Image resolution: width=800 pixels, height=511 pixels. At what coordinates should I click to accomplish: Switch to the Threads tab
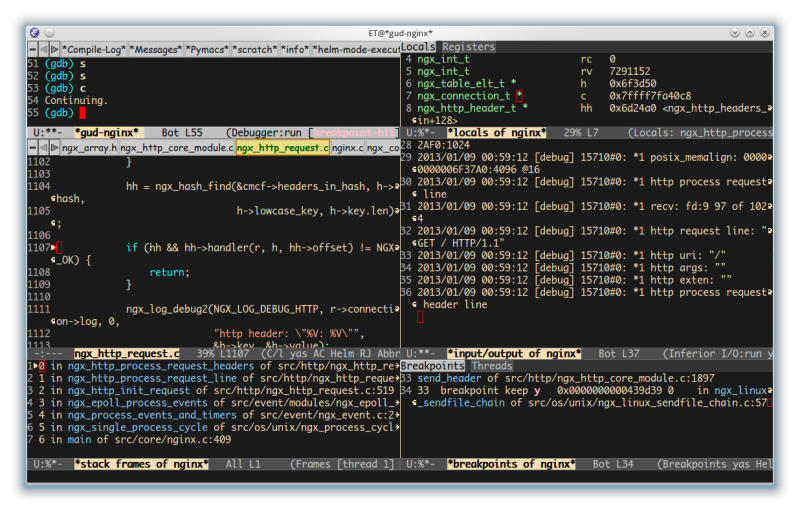click(492, 366)
